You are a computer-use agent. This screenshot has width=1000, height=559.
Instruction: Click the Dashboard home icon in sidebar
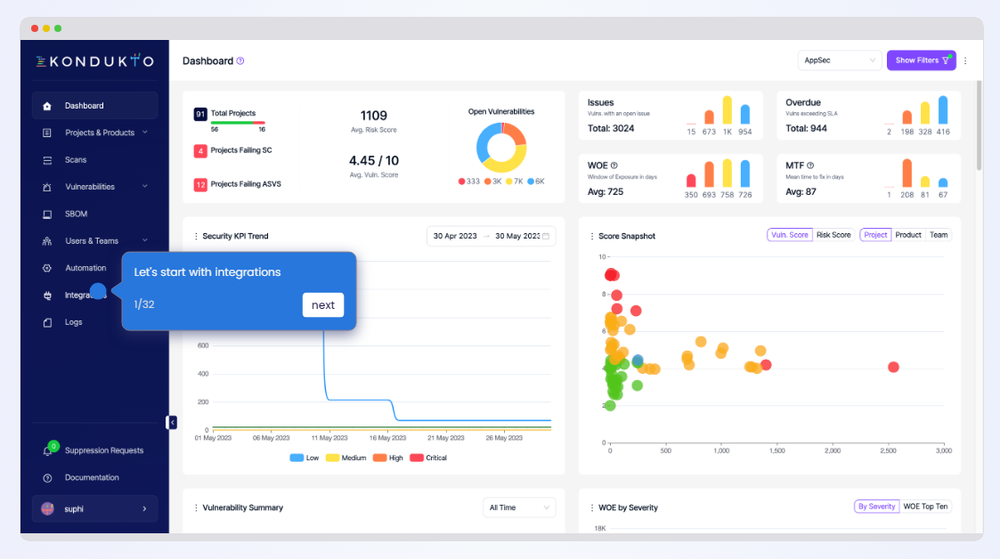click(47, 106)
